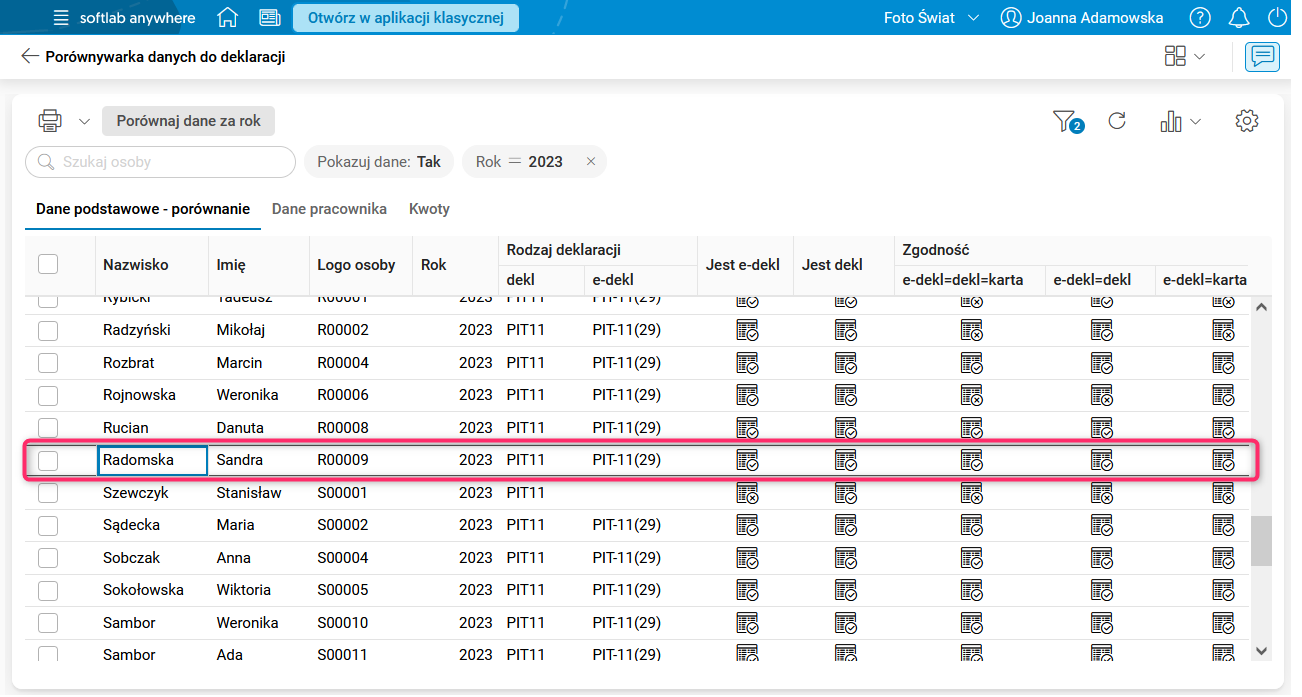Check the Szewczyk row checkbox

click(x=48, y=493)
